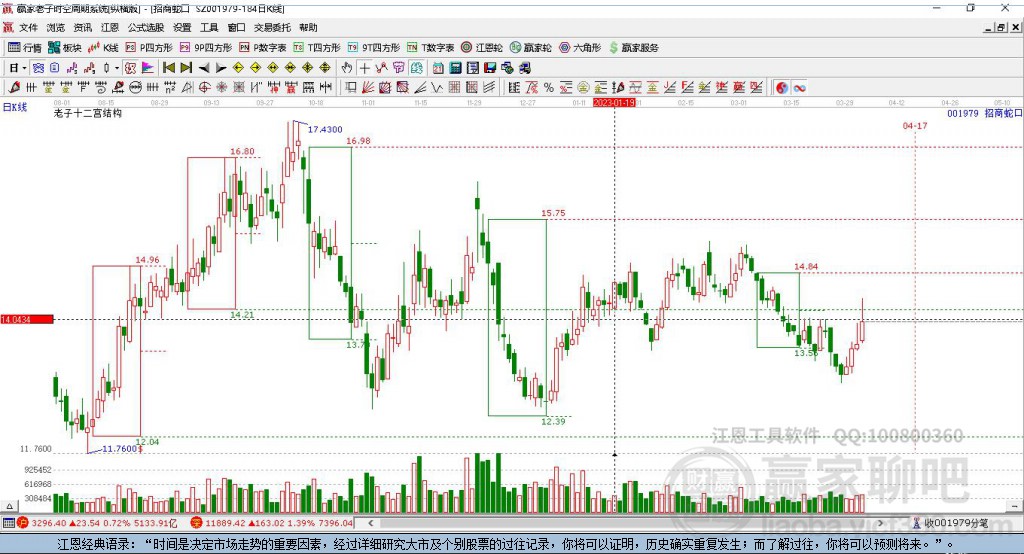Click the 15.75 price level label

553,213
